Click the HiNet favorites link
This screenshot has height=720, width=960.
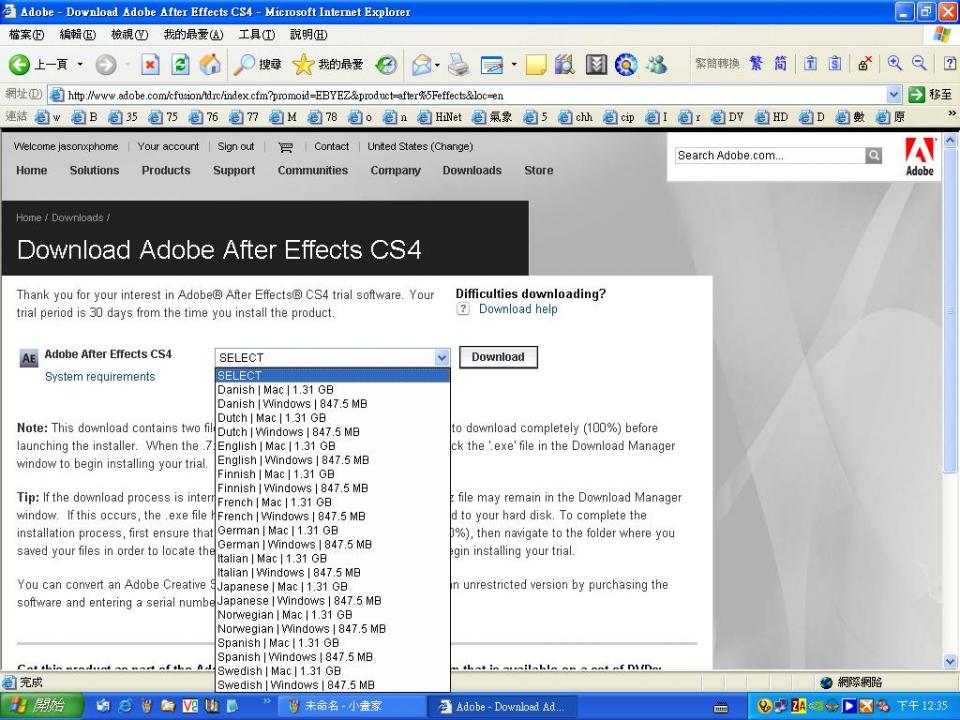click(x=441, y=117)
